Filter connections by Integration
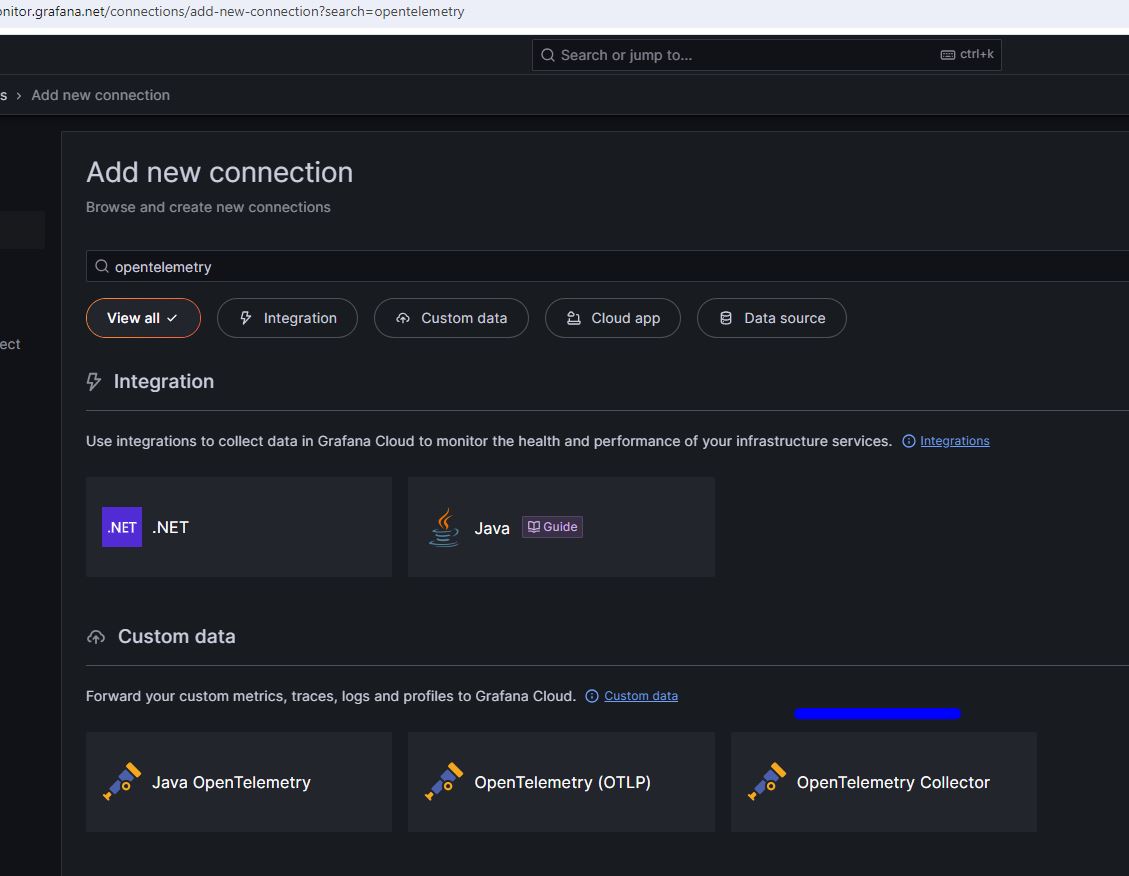 click(287, 318)
